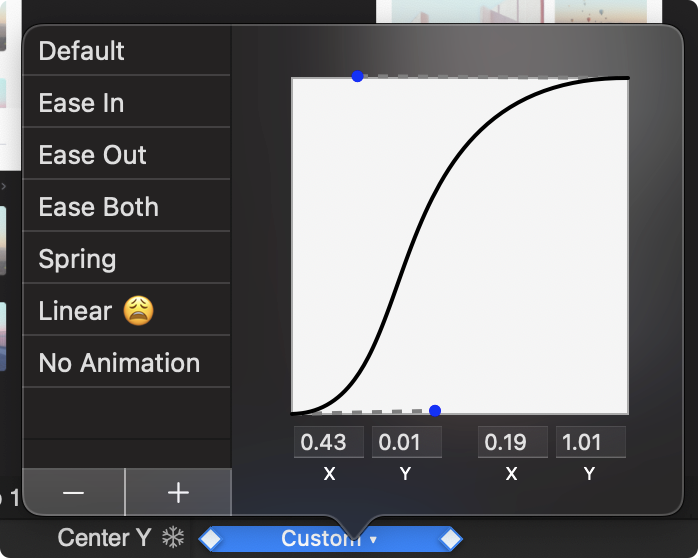Select the Default easing preset
Viewport: 698px width, 558px height.
point(127,51)
